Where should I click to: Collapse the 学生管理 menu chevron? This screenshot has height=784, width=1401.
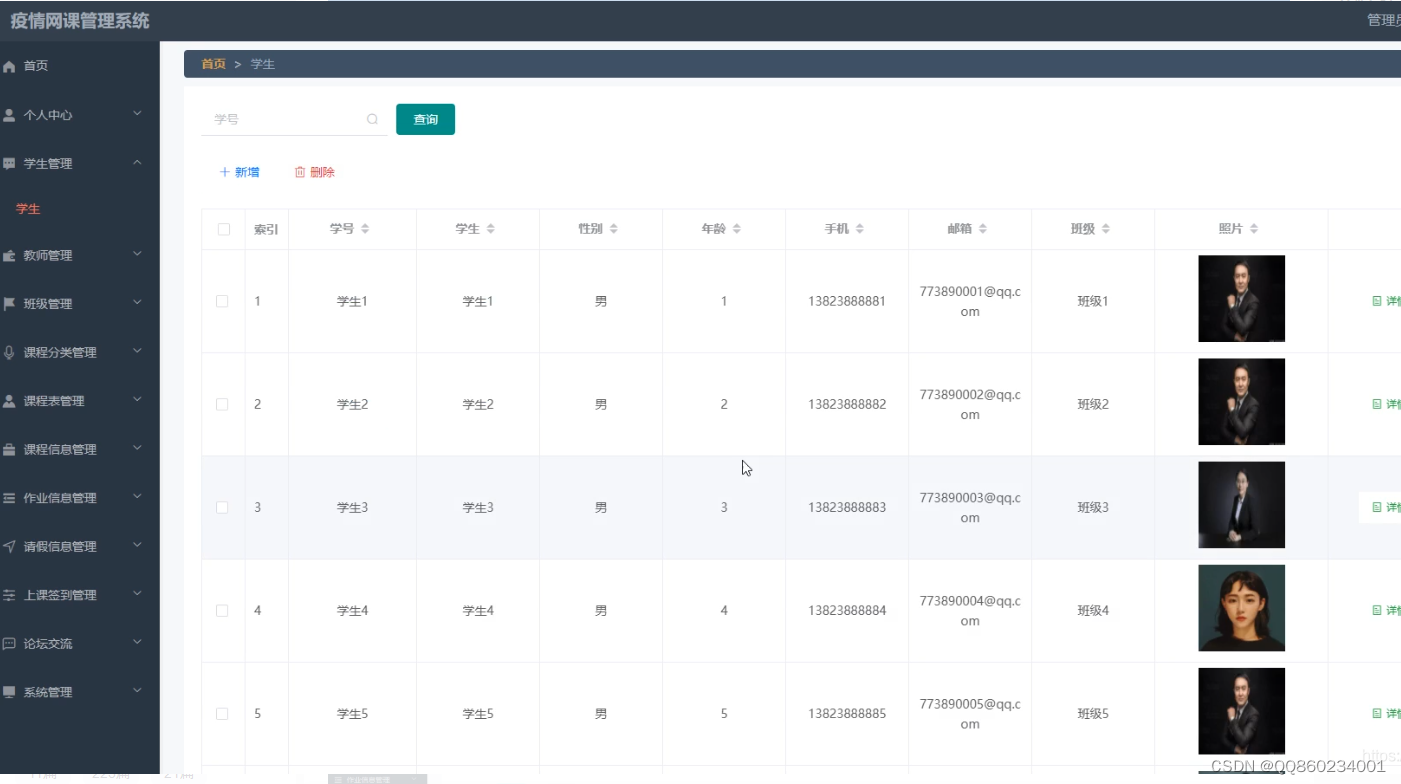pyautogui.click(x=137, y=162)
